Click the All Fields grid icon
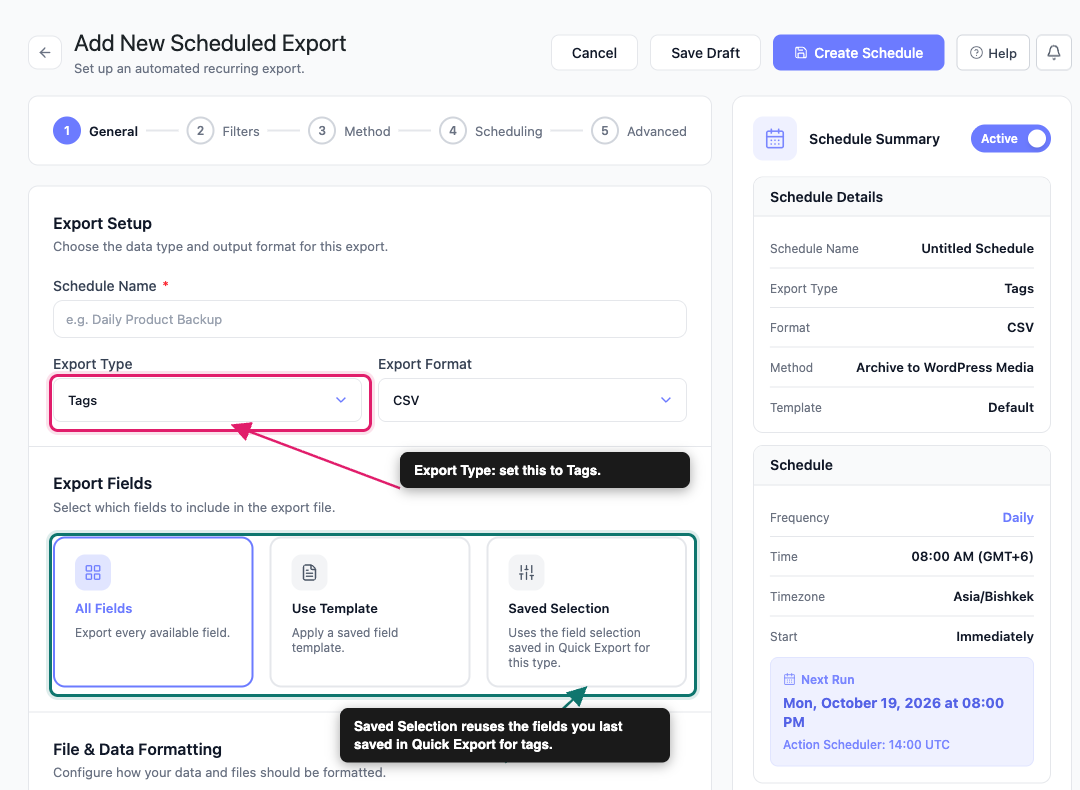The height and width of the screenshot is (790, 1080). pyautogui.click(x=93, y=572)
